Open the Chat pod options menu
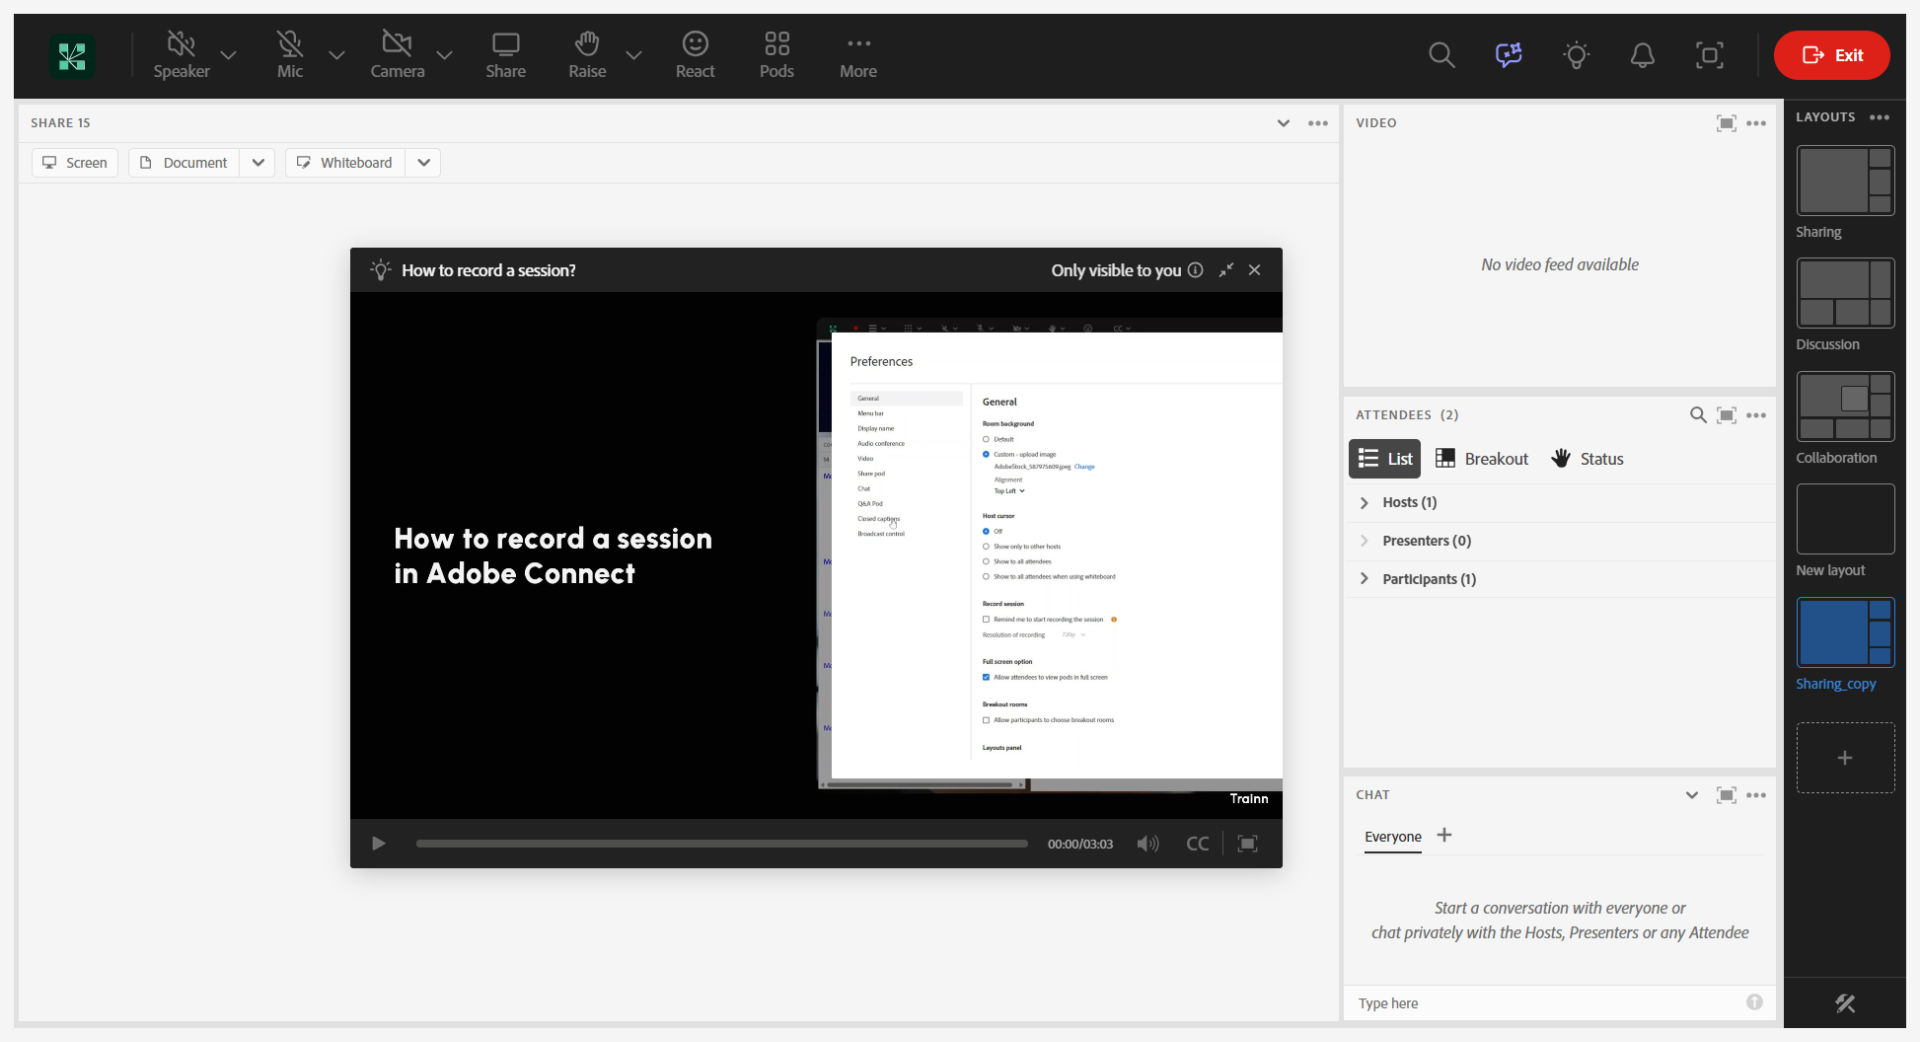Screen dimensions: 1920x1042 coord(1756,795)
